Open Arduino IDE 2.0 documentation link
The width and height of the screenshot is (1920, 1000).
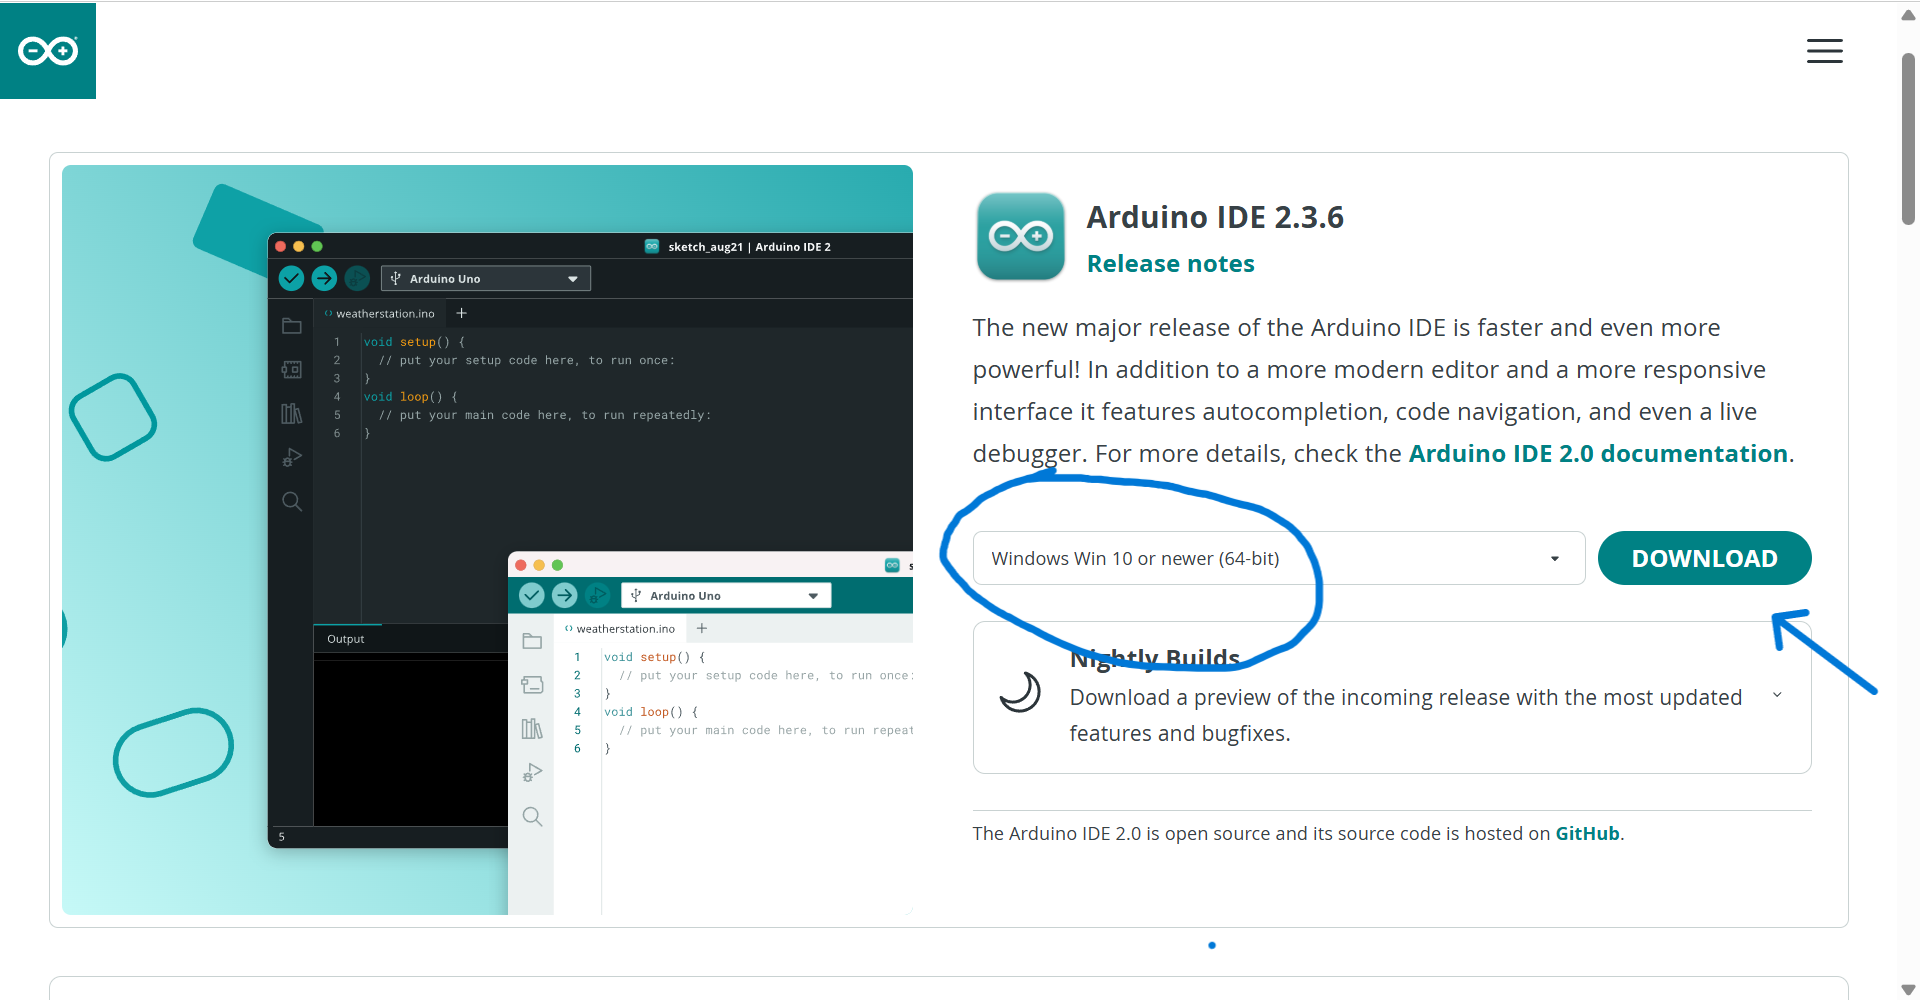(x=1598, y=454)
